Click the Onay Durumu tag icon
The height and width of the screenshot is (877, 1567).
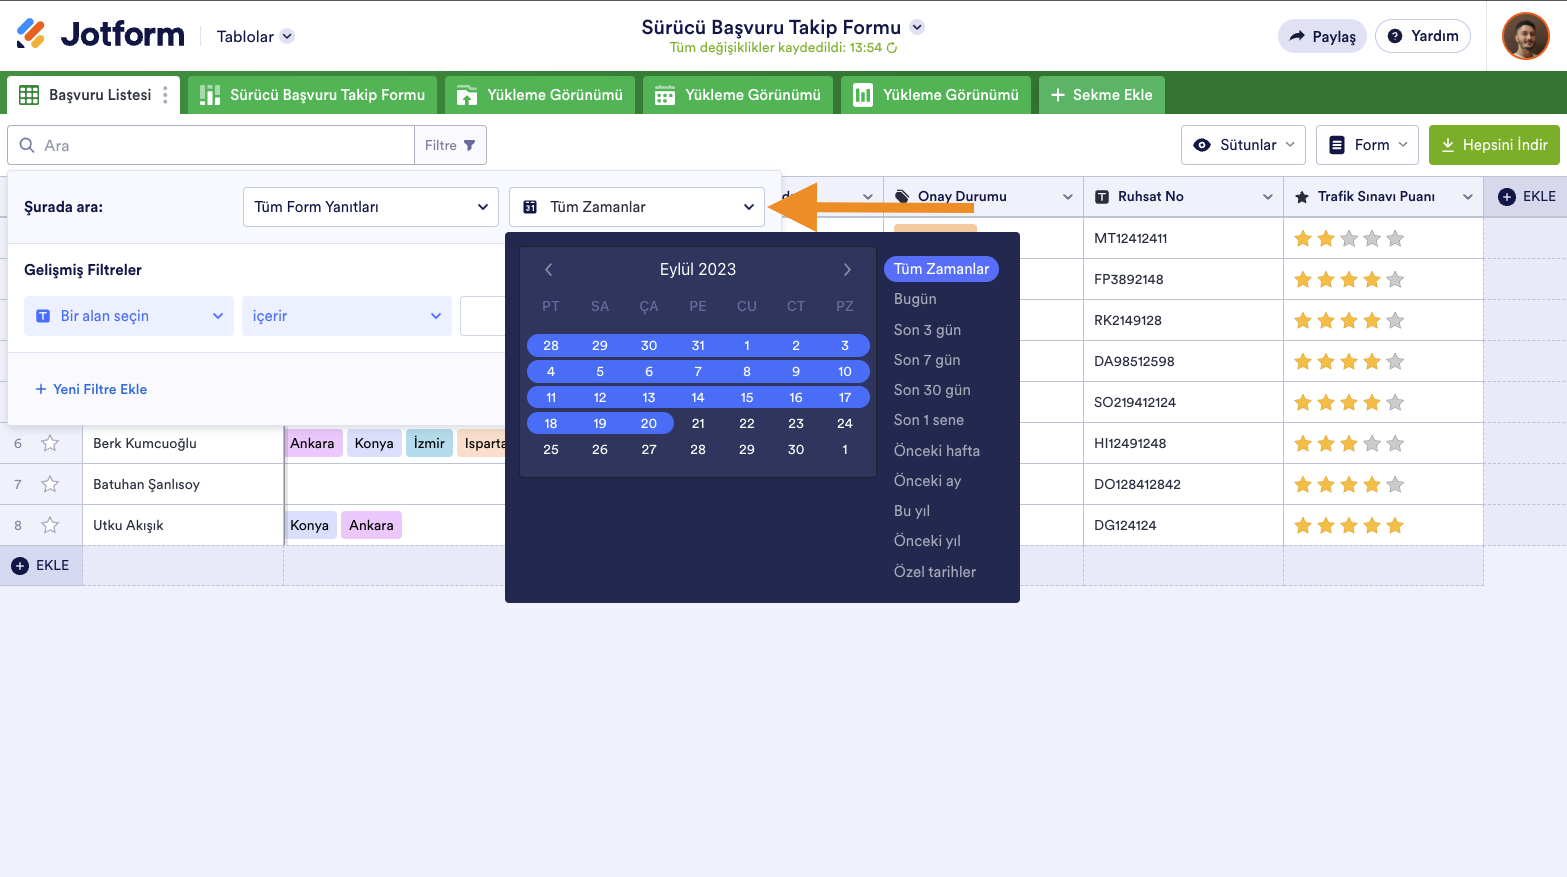pyautogui.click(x=901, y=197)
